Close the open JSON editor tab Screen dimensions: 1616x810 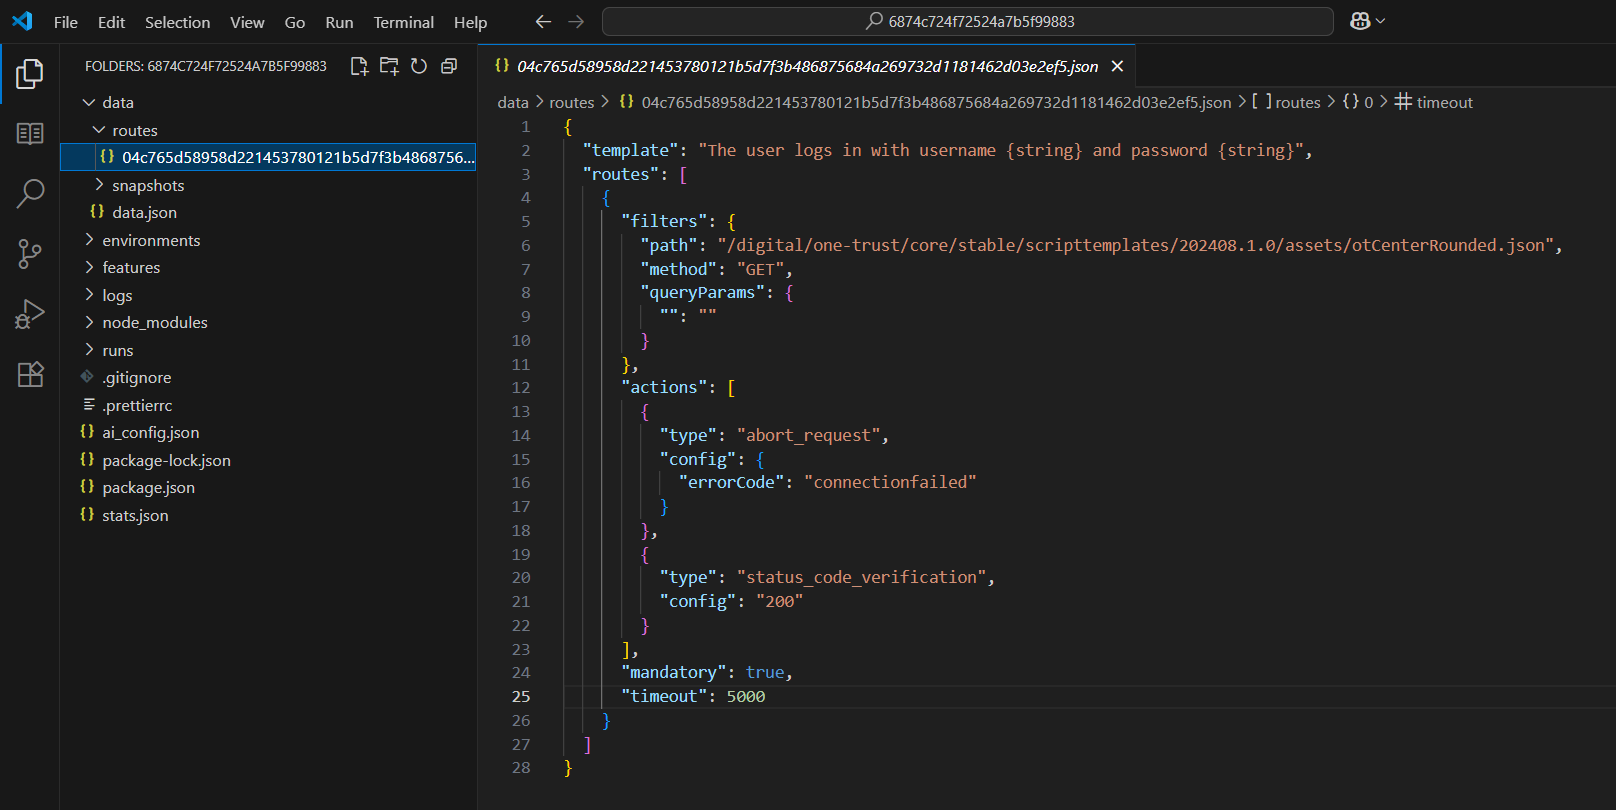pos(1117,66)
